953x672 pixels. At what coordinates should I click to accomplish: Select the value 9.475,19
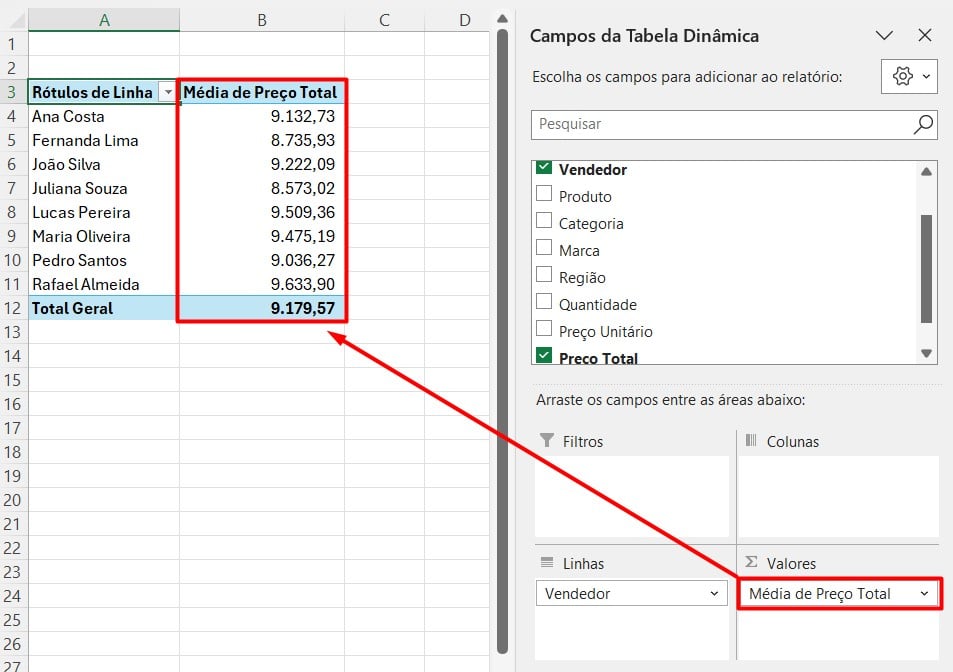[262, 236]
